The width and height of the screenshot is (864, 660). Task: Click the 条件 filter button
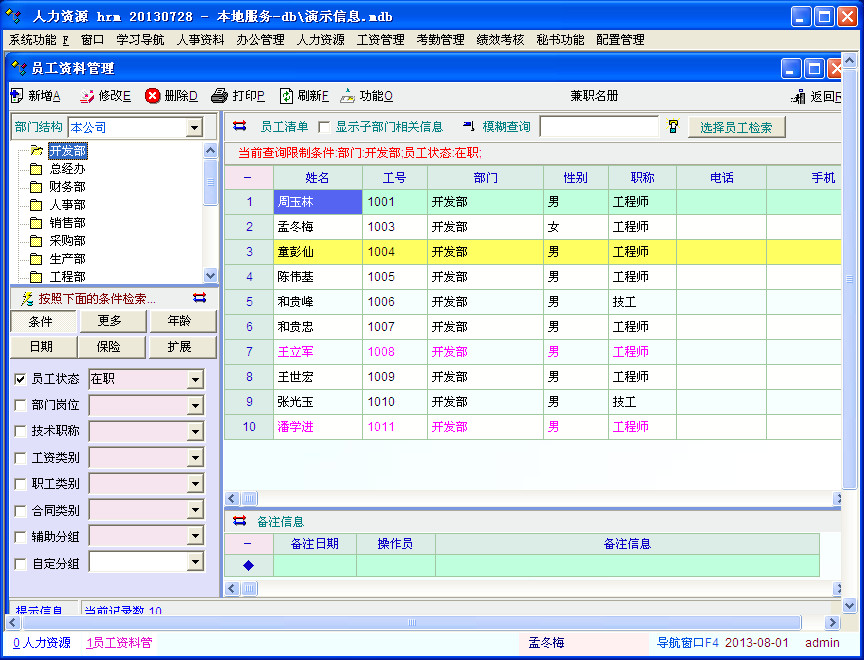(43, 322)
